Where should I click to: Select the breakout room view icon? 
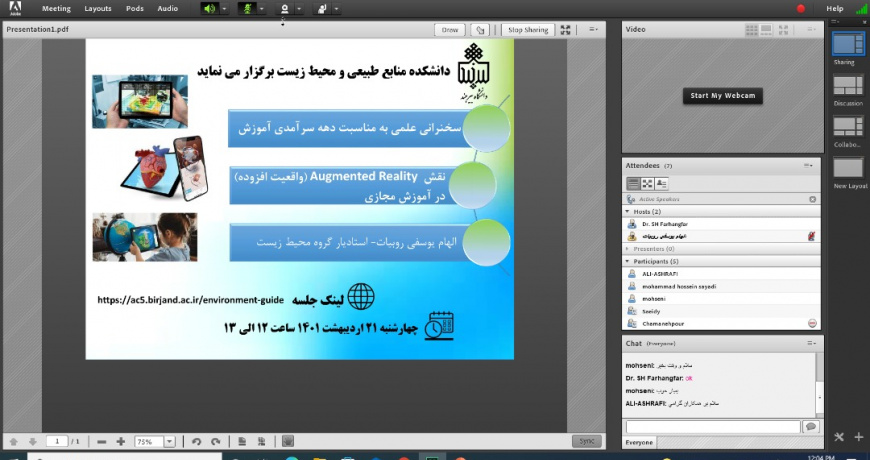pos(647,183)
